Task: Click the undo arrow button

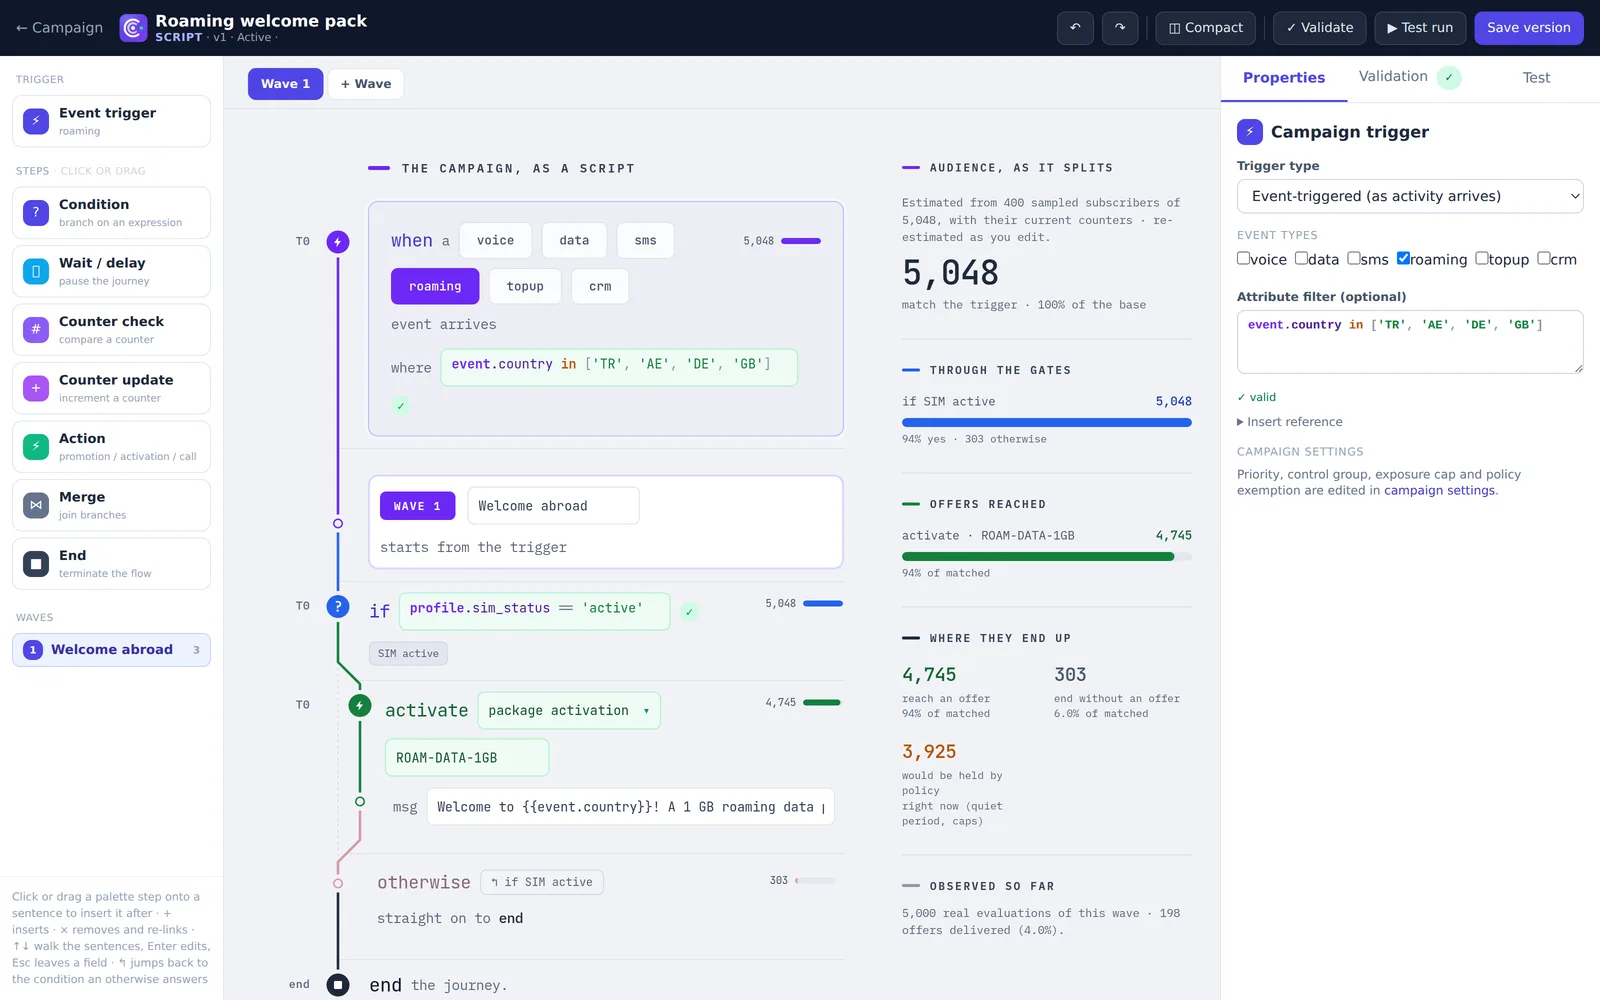Action: [x=1075, y=28]
